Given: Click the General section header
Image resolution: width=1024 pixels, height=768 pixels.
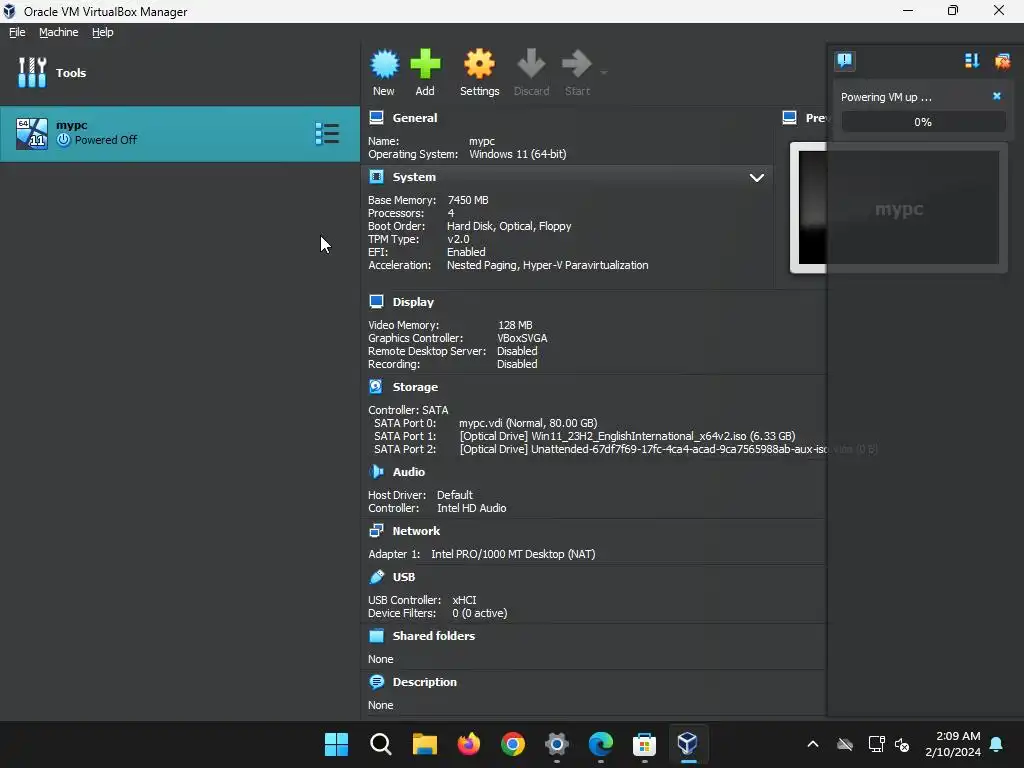Looking at the screenshot, I should (x=415, y=118).
